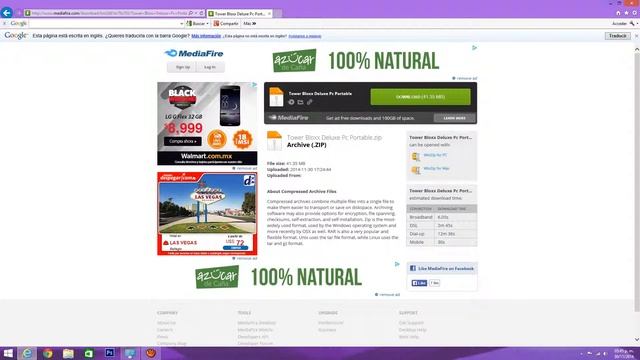Open File Explorer from the taskbar

pyautogui.click(x=68, y=353)
